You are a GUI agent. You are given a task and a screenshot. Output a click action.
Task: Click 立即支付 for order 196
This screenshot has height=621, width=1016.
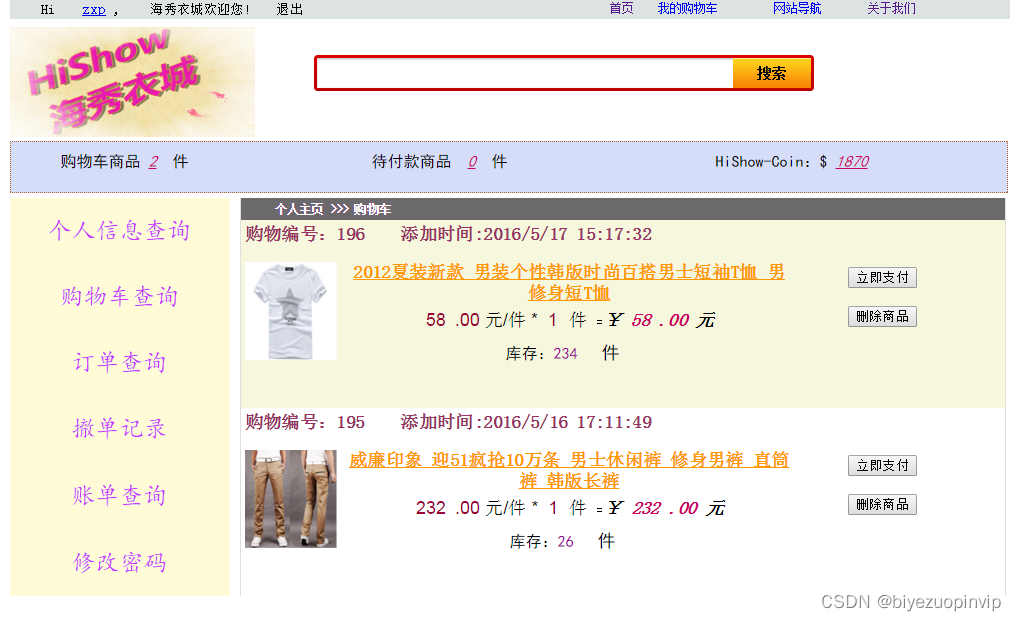(882, 277)
